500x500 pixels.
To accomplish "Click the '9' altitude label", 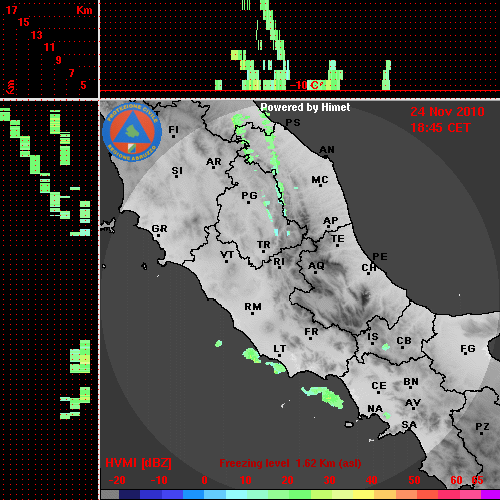I will (x=59, y=60).
